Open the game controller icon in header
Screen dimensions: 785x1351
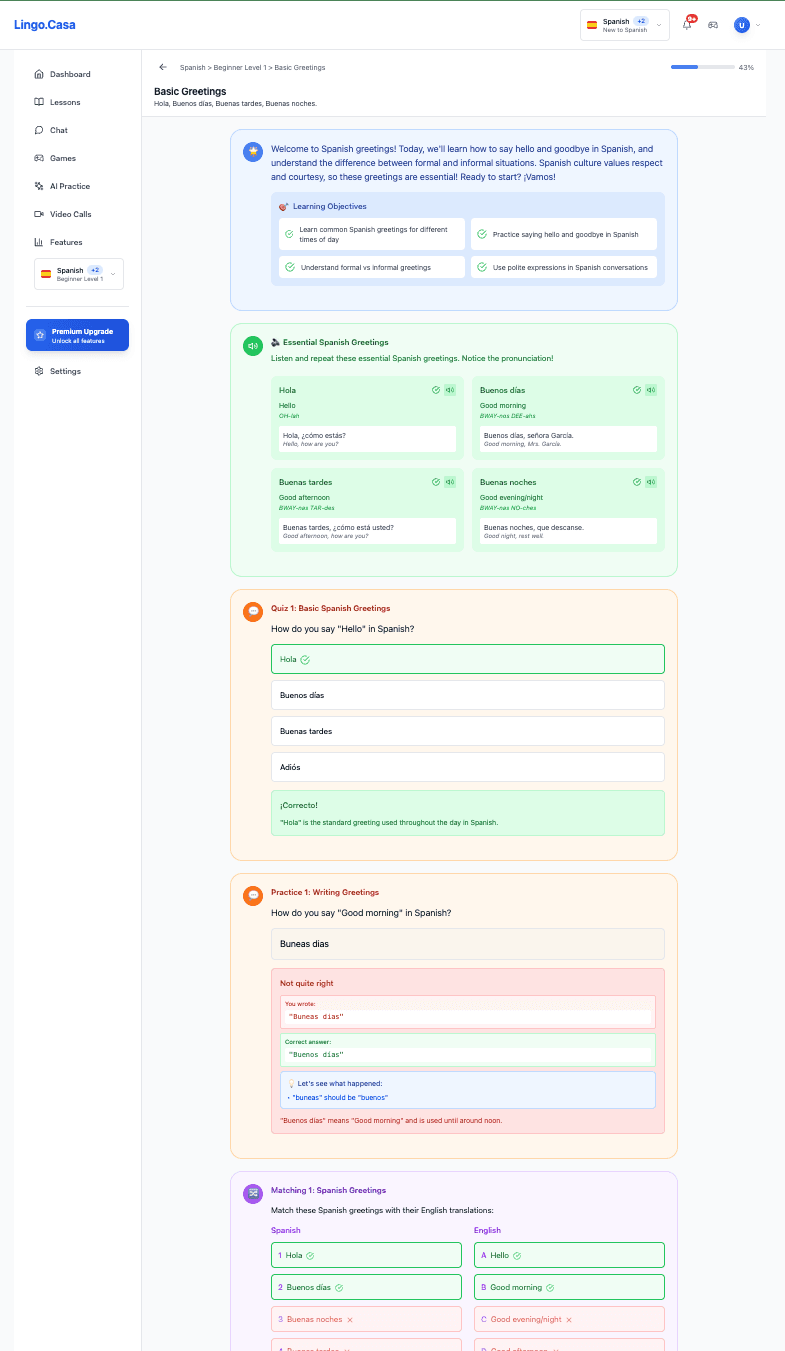[713, 25]
